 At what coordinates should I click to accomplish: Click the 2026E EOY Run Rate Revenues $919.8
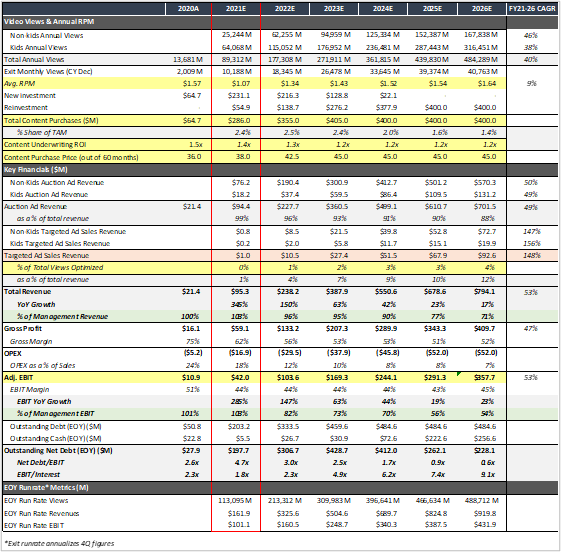[x=485, y=513]
